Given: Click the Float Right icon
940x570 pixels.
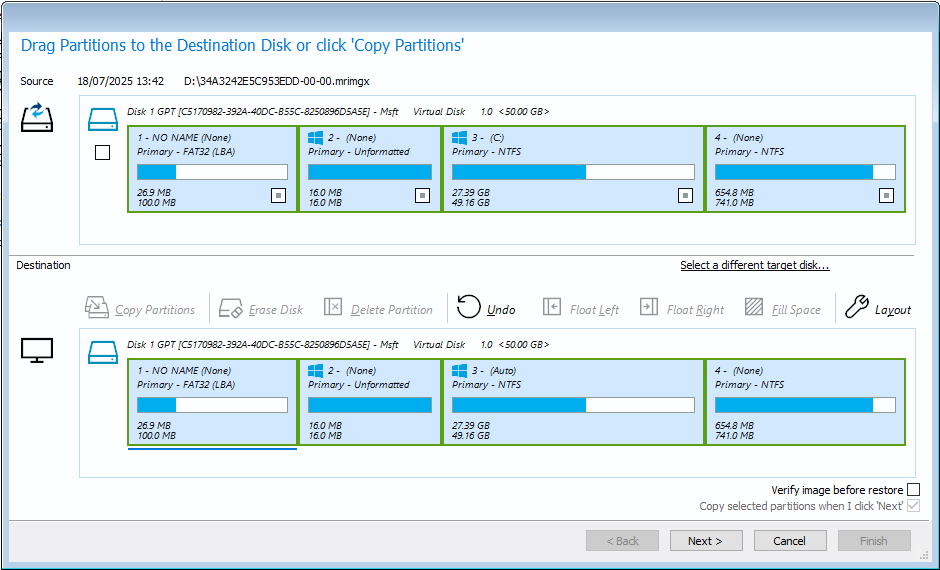Looking at the screenshot, I should pyautogui.click(x=649, y=307).
